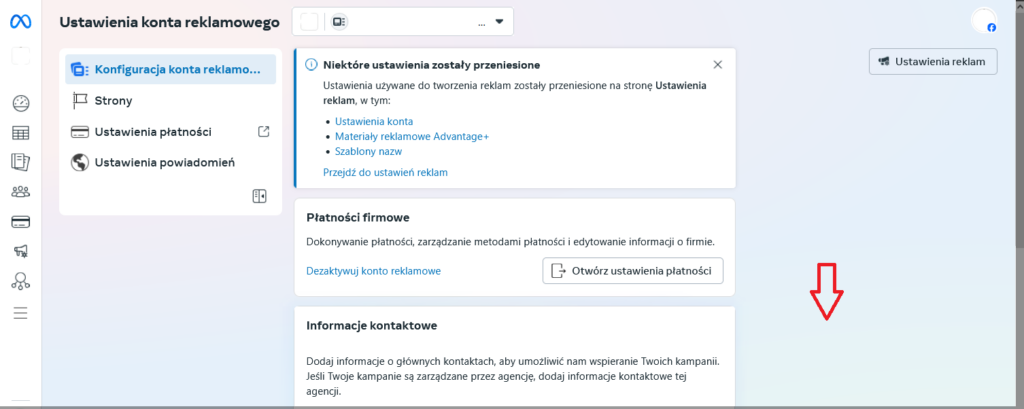Image resolution: width=1024 pixels, height=409 pixels.
Task: Open the account overview gauge icon
Action: tap(21, 103)
